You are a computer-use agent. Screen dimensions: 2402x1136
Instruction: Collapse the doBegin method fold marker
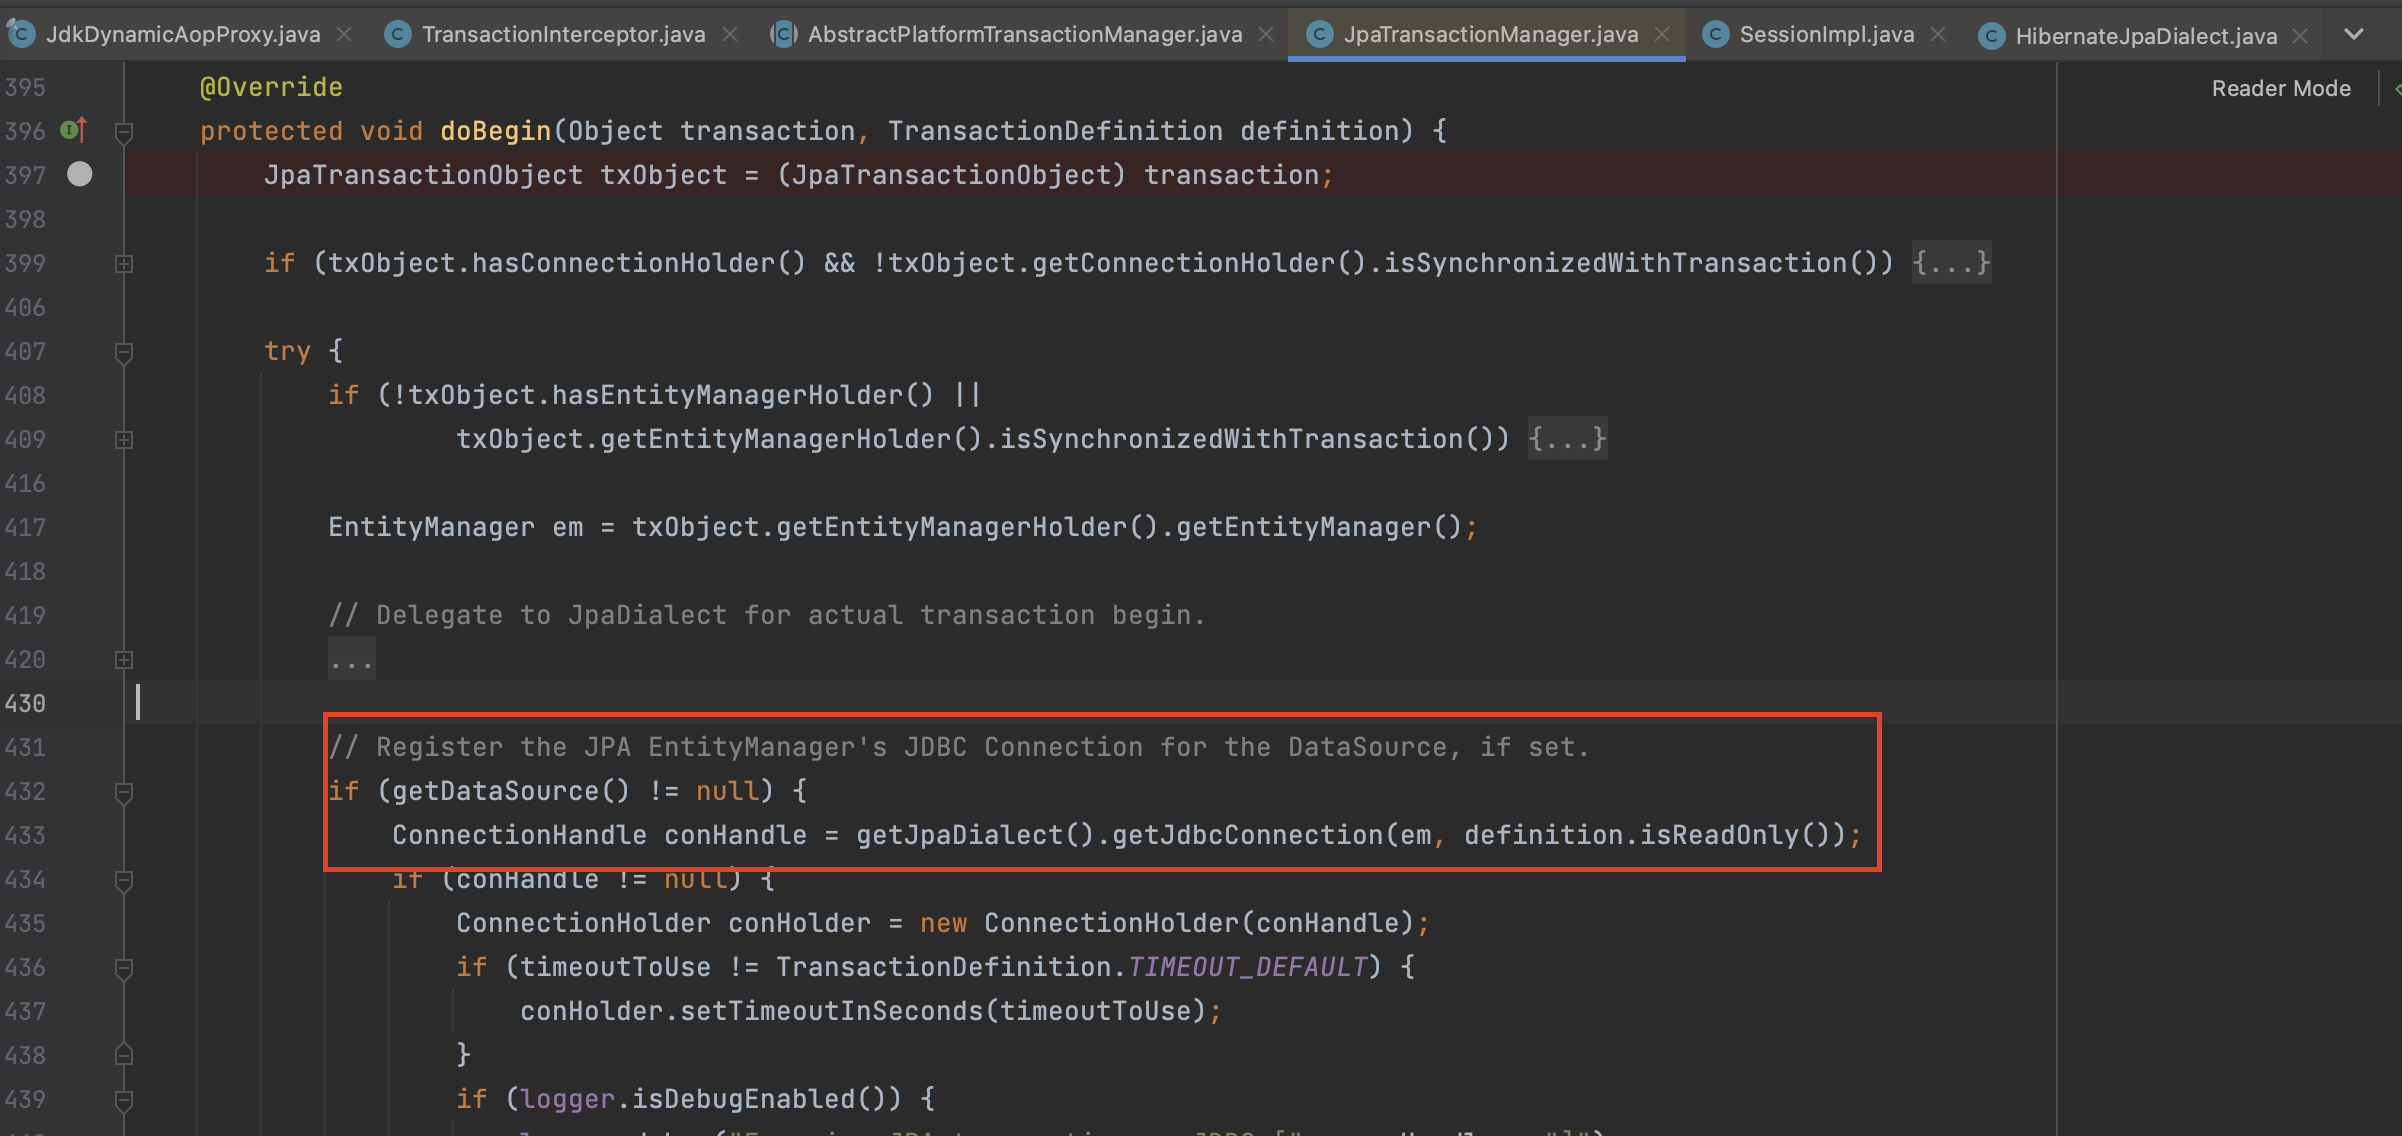coord(124,131)
